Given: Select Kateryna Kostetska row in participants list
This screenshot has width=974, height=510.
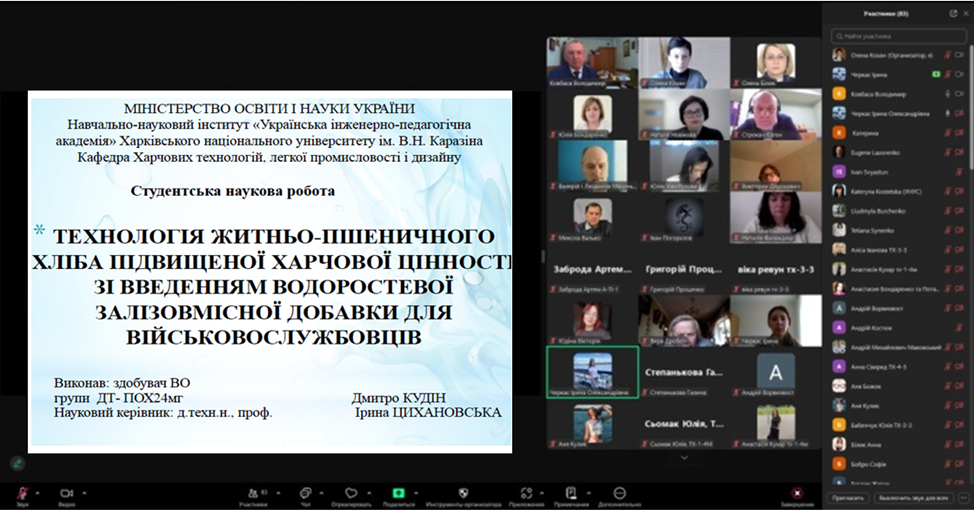Looking at the screenshot, I should click(898, 191).
